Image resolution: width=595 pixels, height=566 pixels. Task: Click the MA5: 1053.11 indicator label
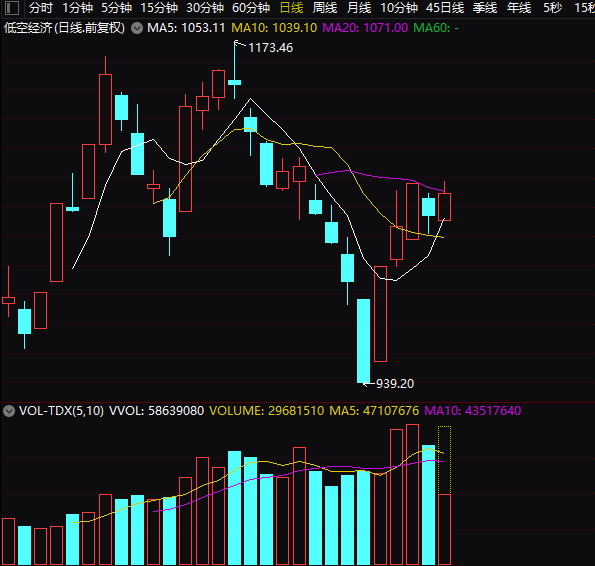(186, 28)
